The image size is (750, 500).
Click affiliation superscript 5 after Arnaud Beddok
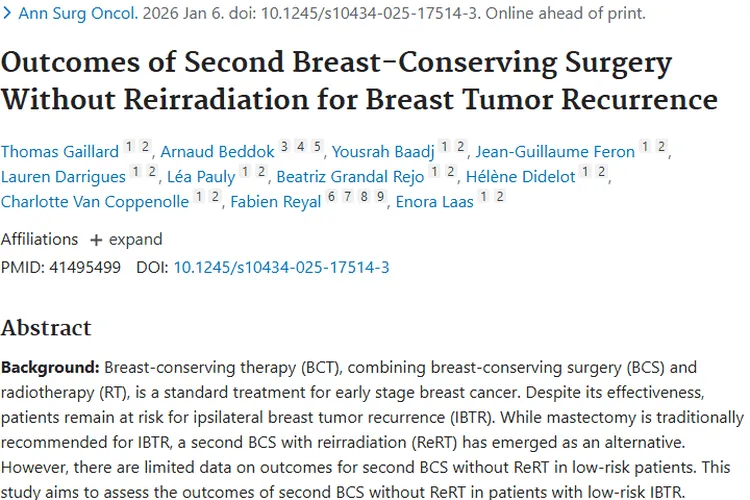(x=317, y=147)
